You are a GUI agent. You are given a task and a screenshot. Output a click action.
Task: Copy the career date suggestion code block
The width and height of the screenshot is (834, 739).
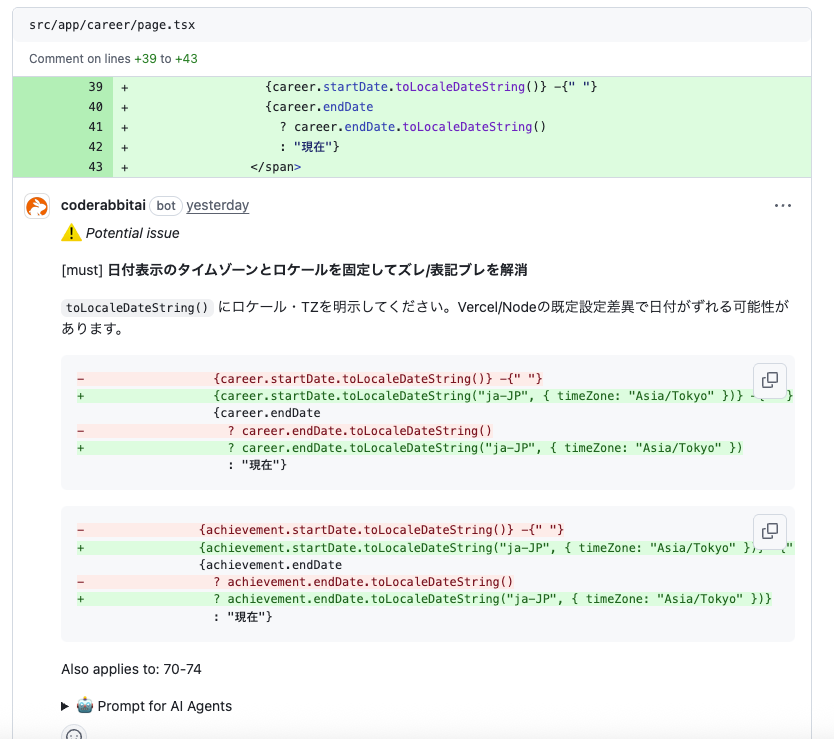click(770, 380)
